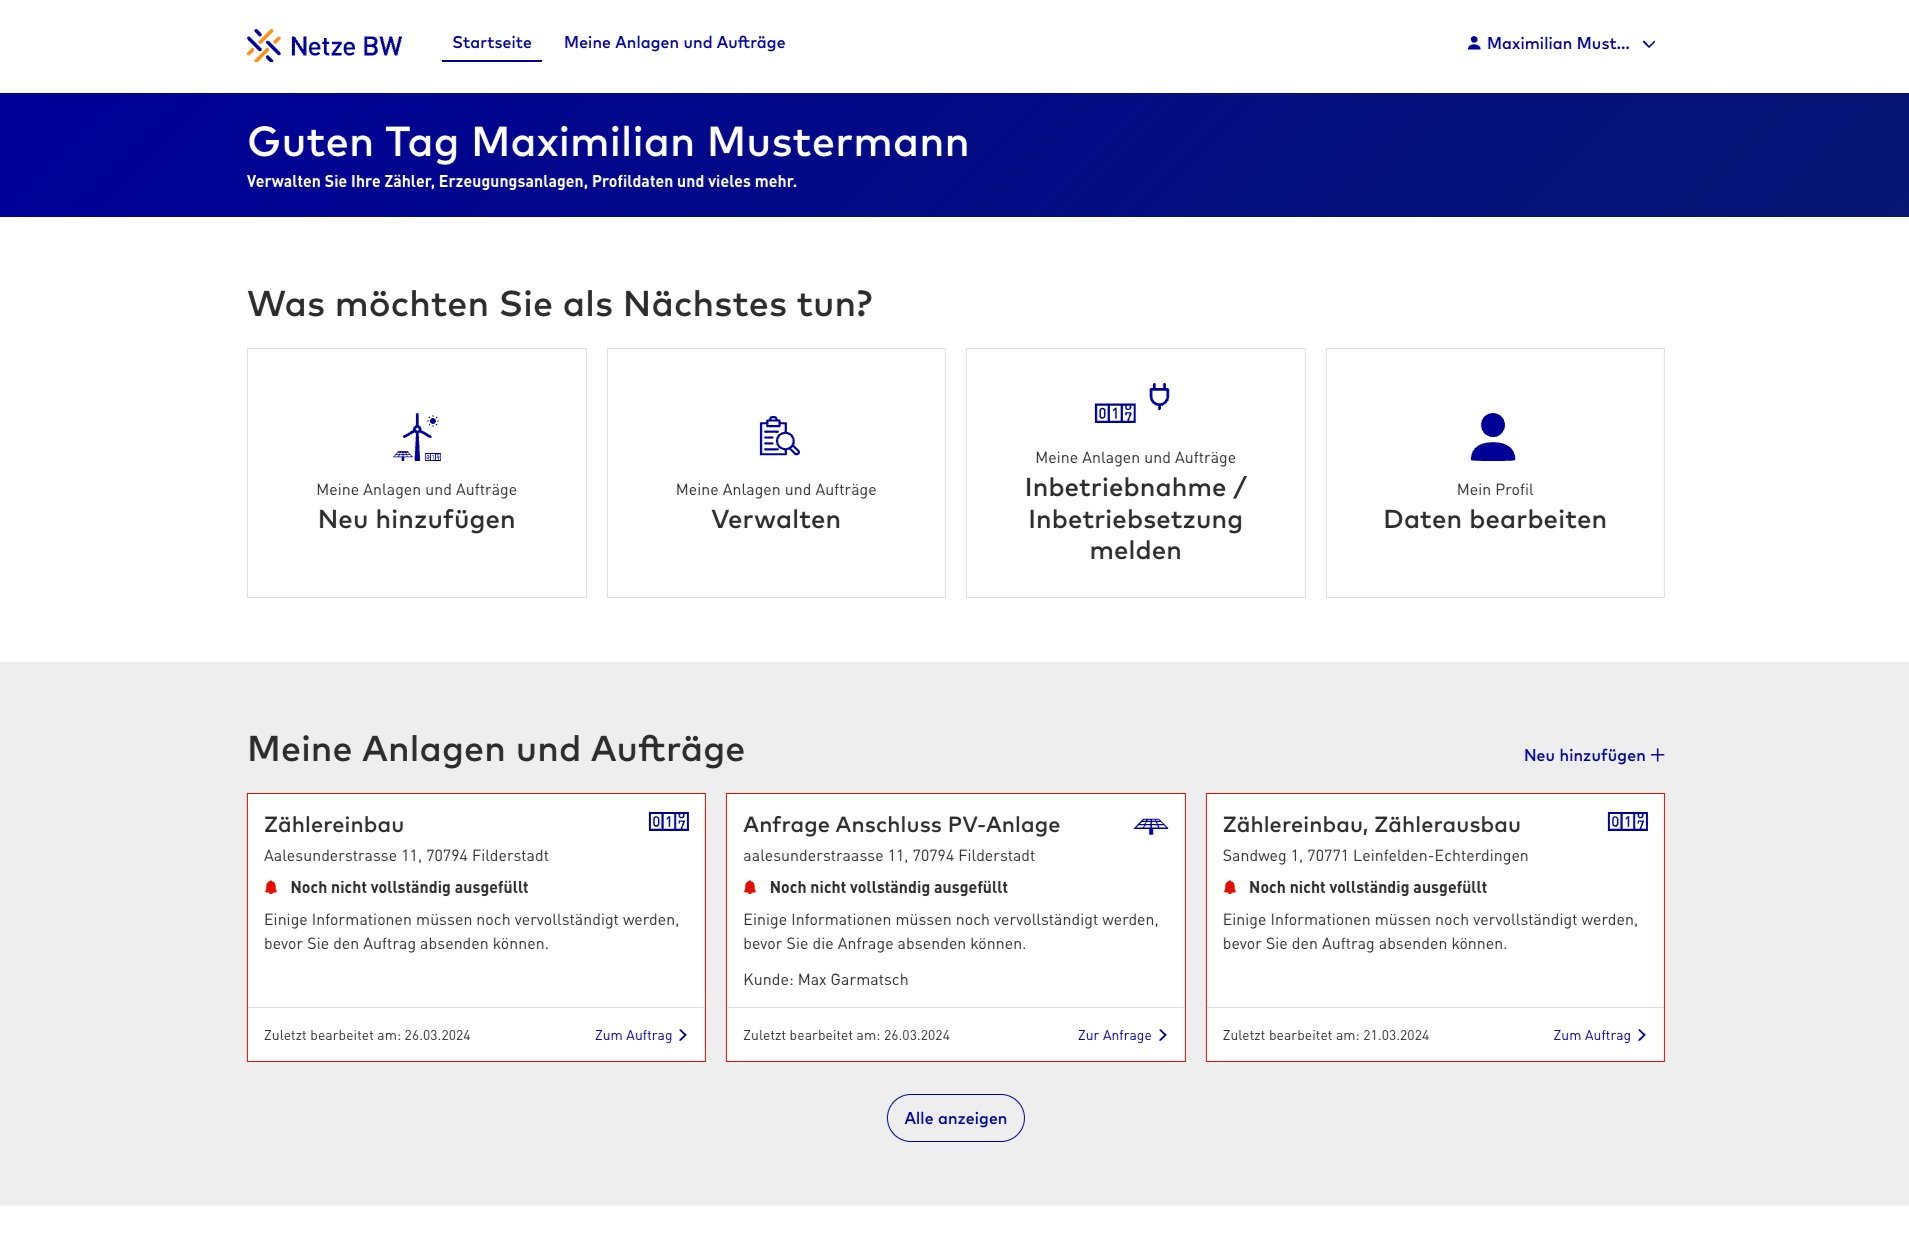Click the Kunde: Max Garmatsch text
Image resolution: width=1909 pixels, height=1243 pixels.
tap(826, 979)
